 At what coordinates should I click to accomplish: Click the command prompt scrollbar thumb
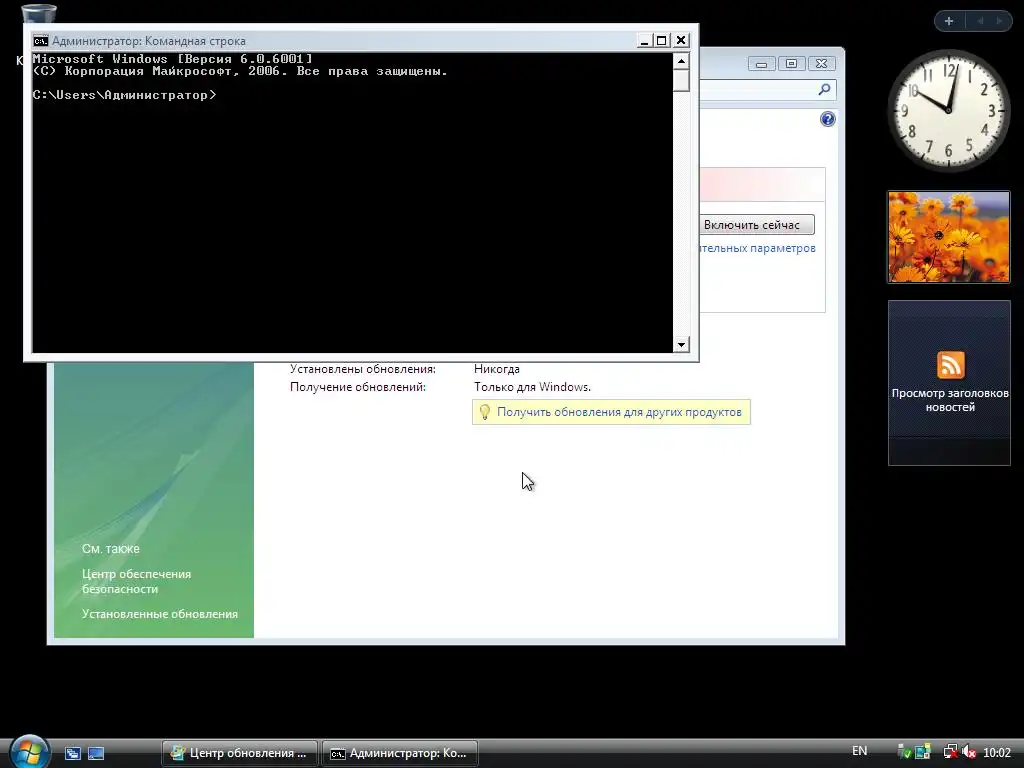pyautogui.click(x=681, y=80)
